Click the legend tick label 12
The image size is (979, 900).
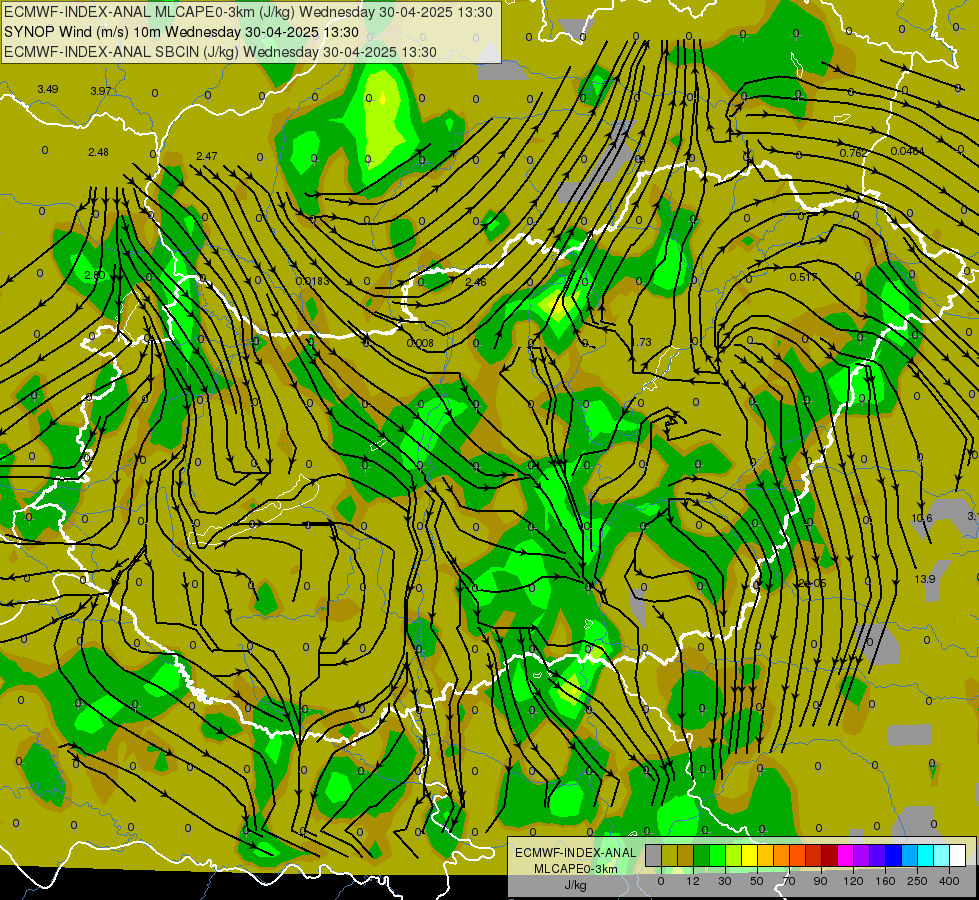click(693, 881)
